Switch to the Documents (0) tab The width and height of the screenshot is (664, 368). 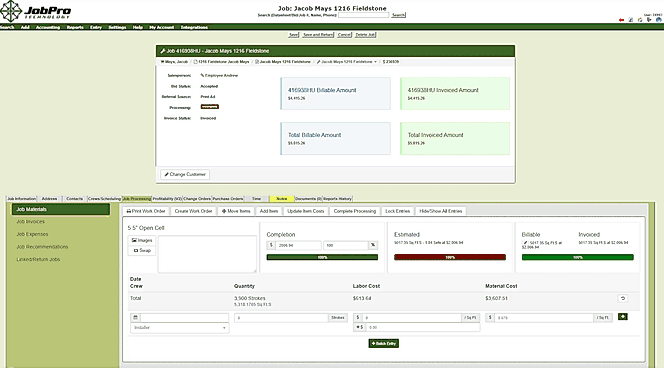308,199
